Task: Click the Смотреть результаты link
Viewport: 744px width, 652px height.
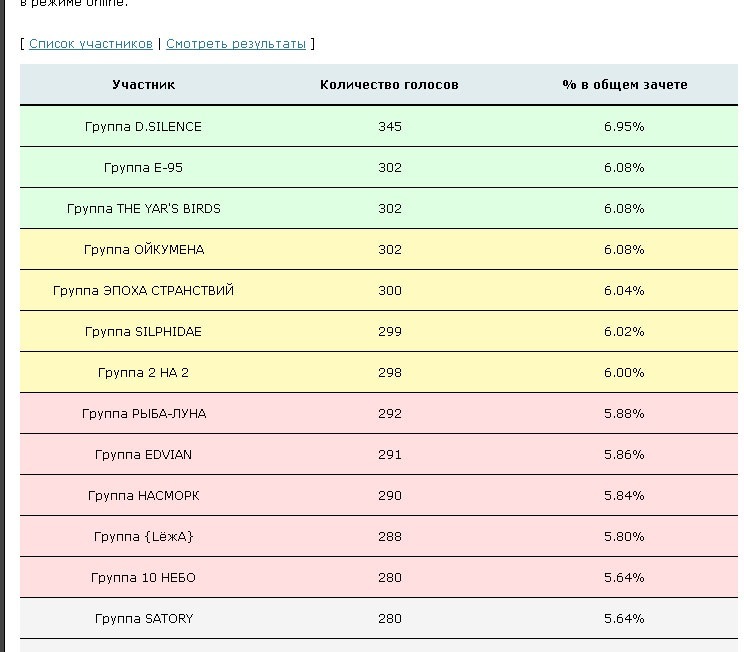Action: coord(236,44)
